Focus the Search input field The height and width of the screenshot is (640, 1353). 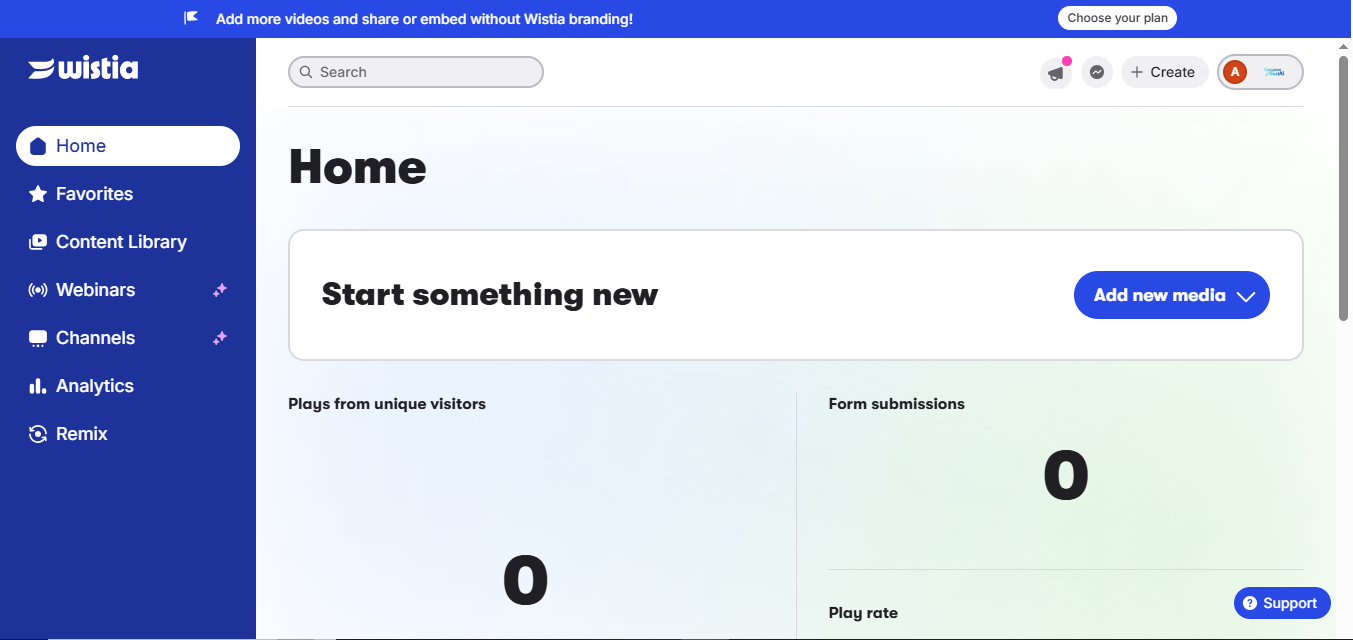pos(416,72)
